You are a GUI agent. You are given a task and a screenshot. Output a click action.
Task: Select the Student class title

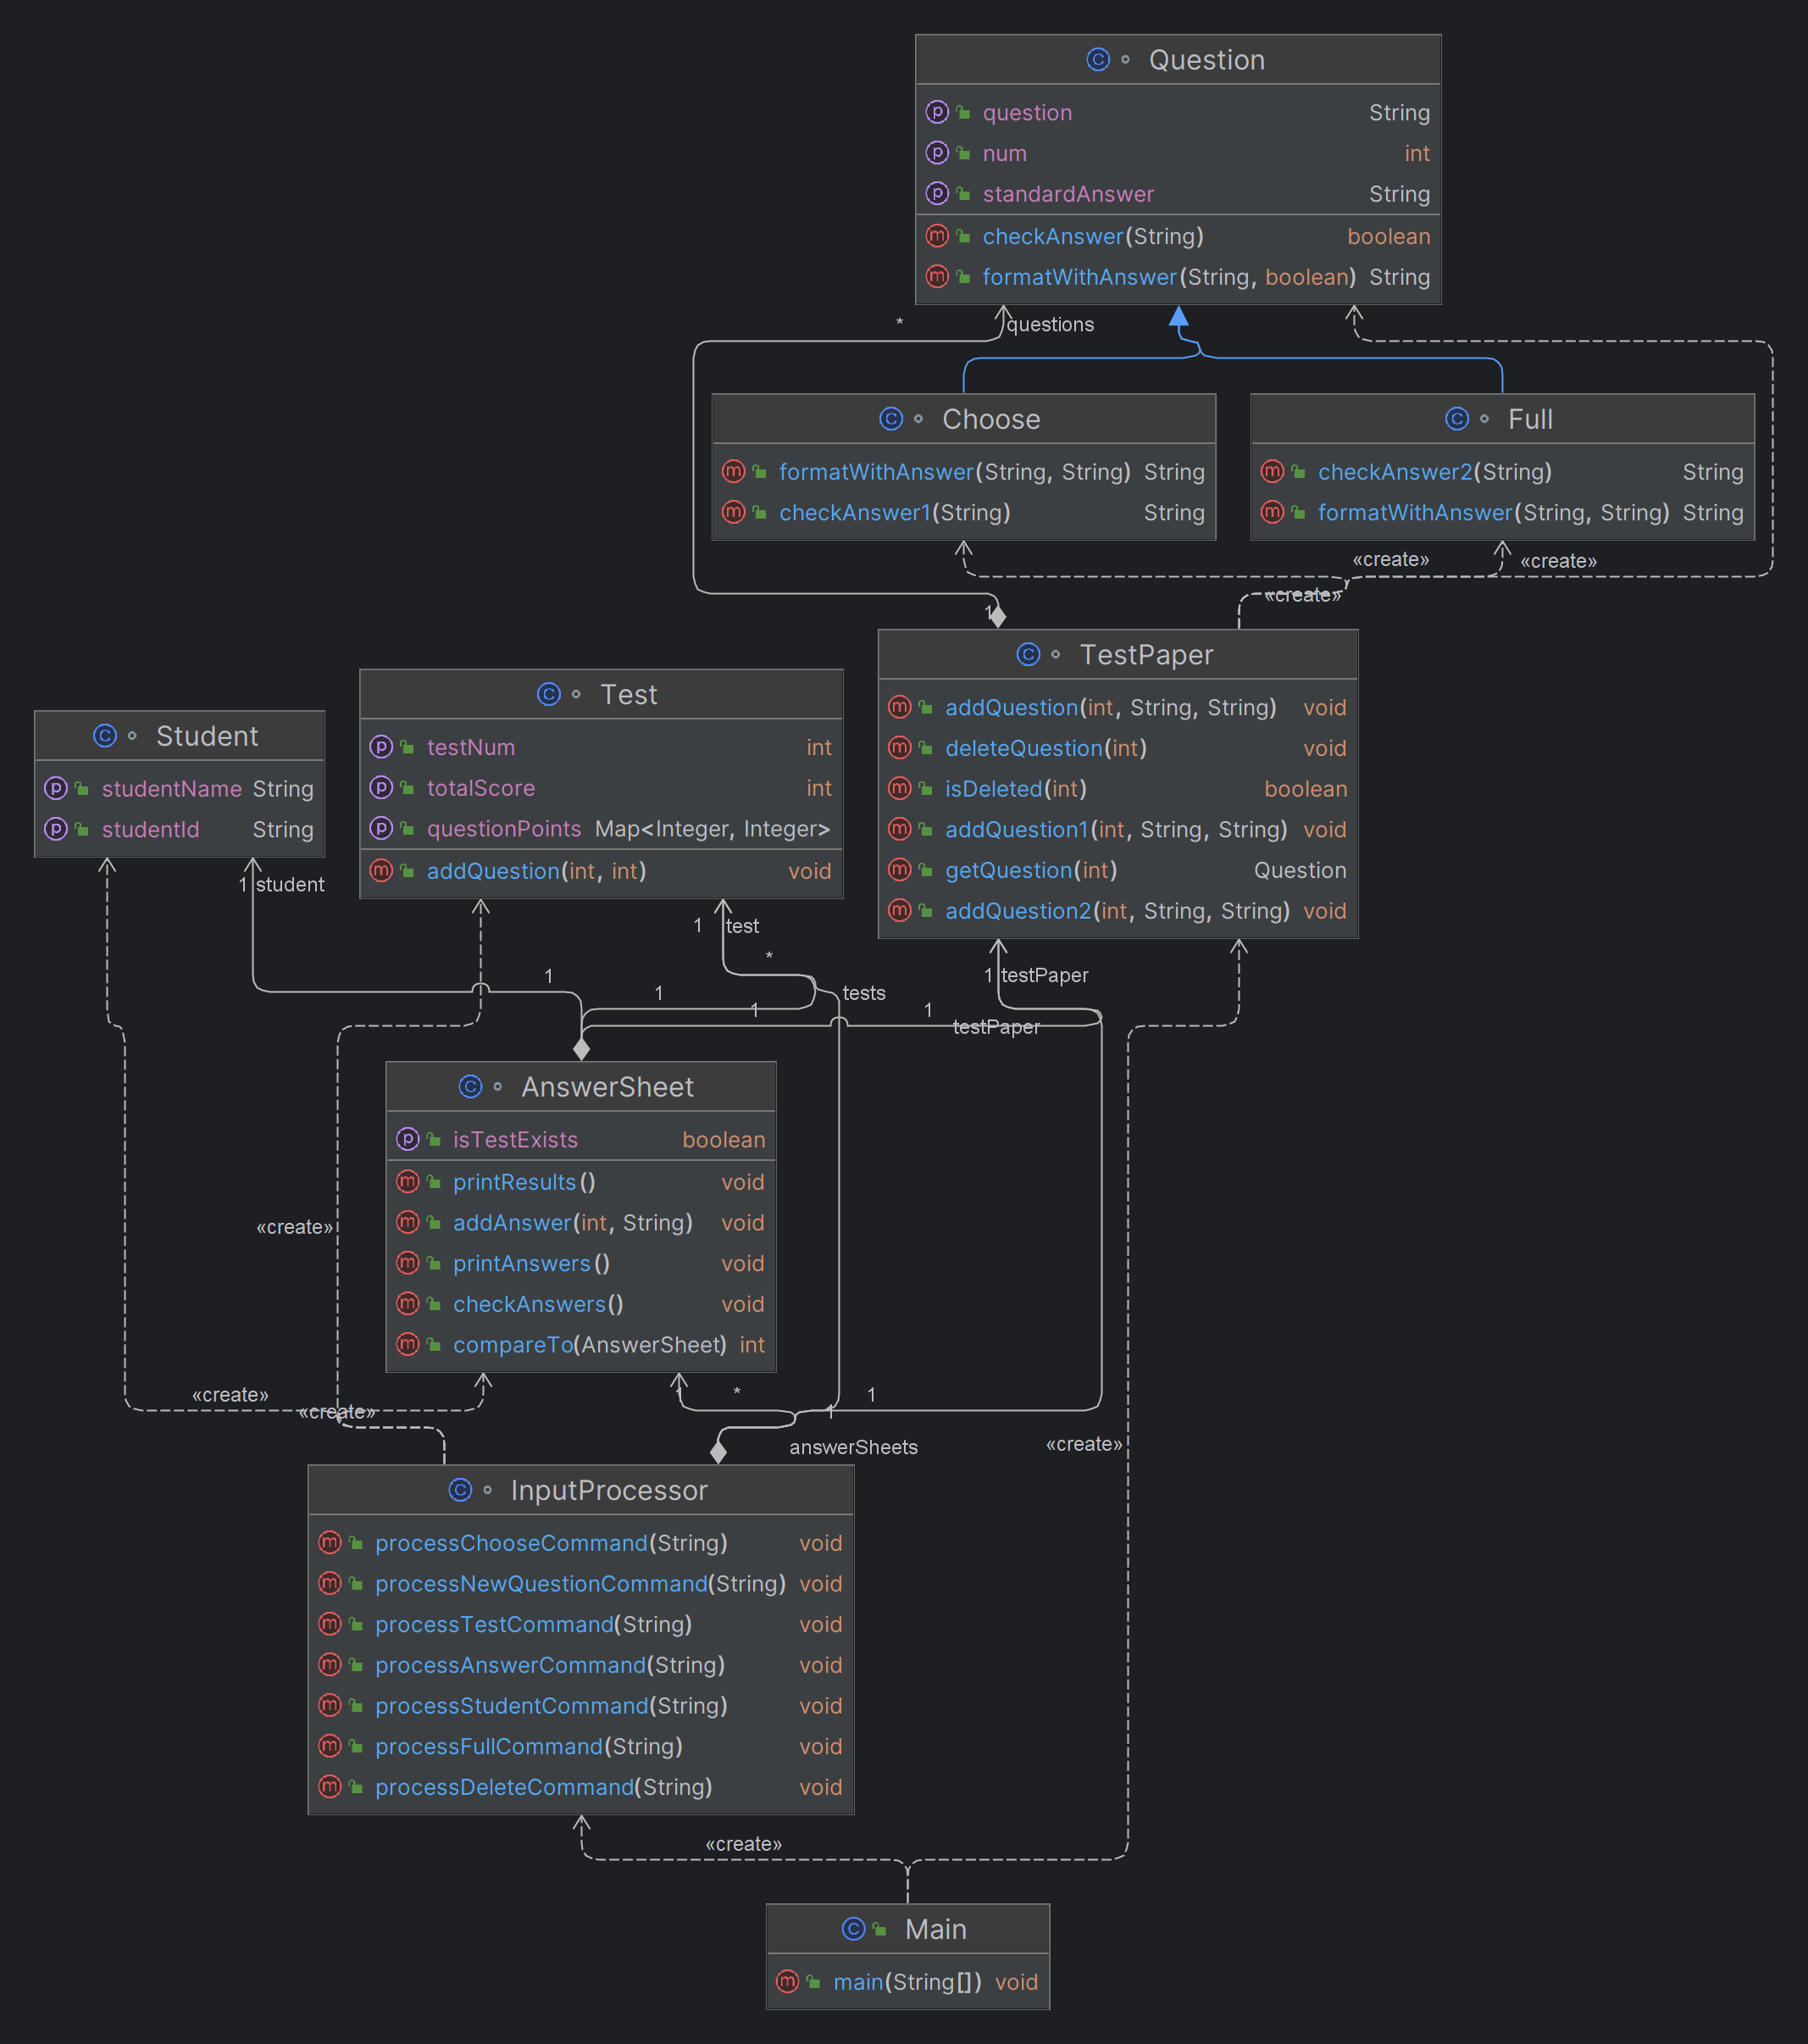(x=207, y=736)
